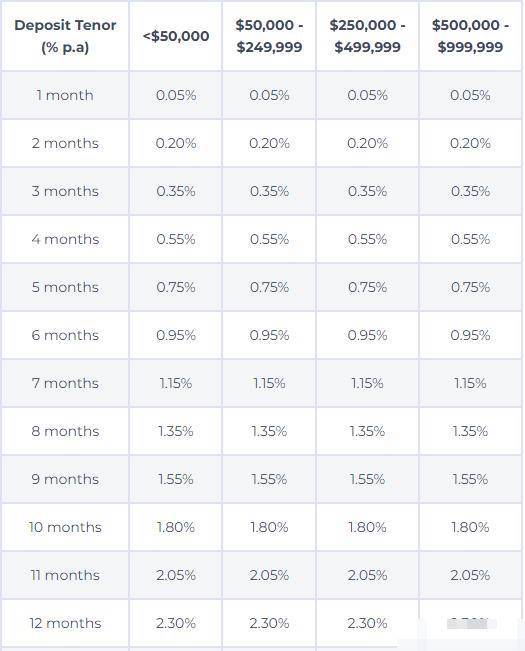
Task: Select 1.15% rate in $500,000 - $999,999 column
Action: 470,383
